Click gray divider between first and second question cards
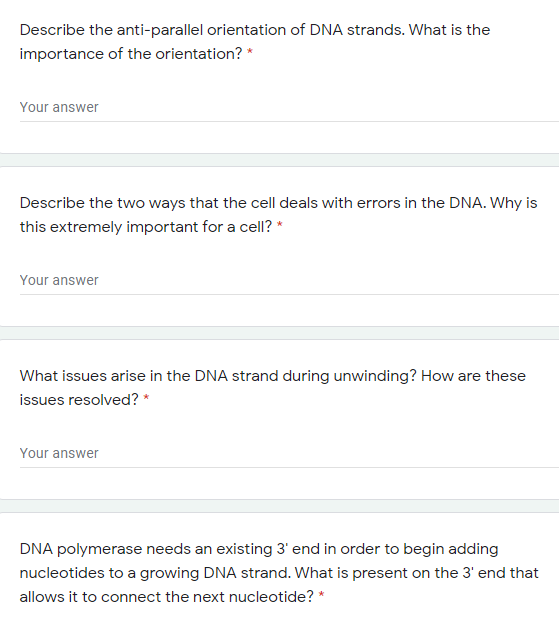The width and height of the screenshot is (559, 617). click(x=279, y=160)
